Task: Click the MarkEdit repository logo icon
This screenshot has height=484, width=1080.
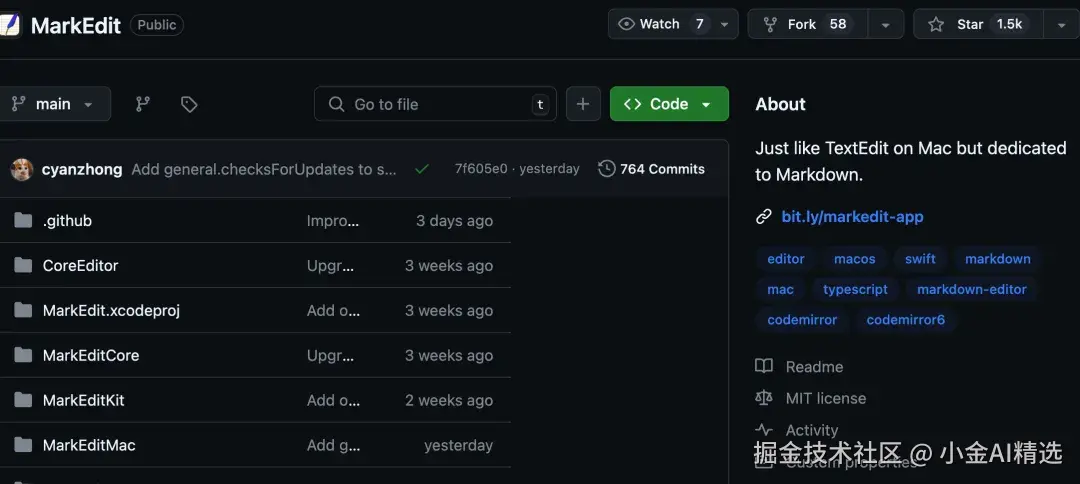Action: 10,25
